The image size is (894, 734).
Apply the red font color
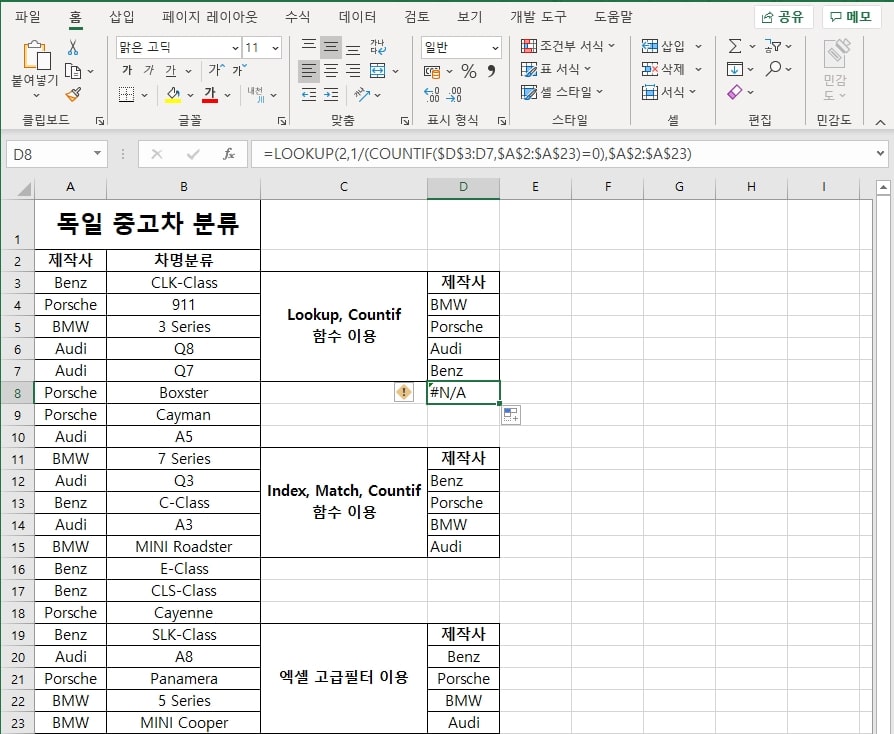210,94
